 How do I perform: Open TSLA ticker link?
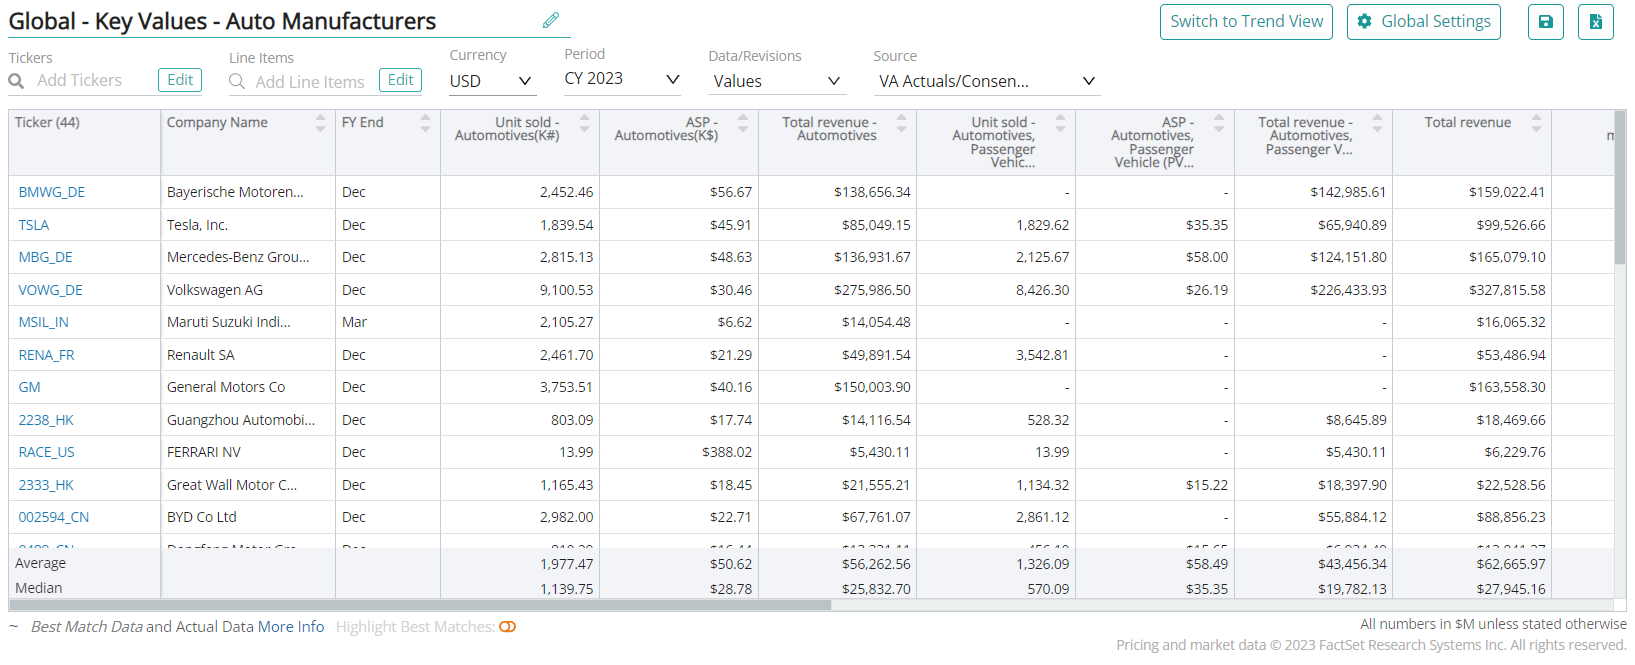[33, 225]
